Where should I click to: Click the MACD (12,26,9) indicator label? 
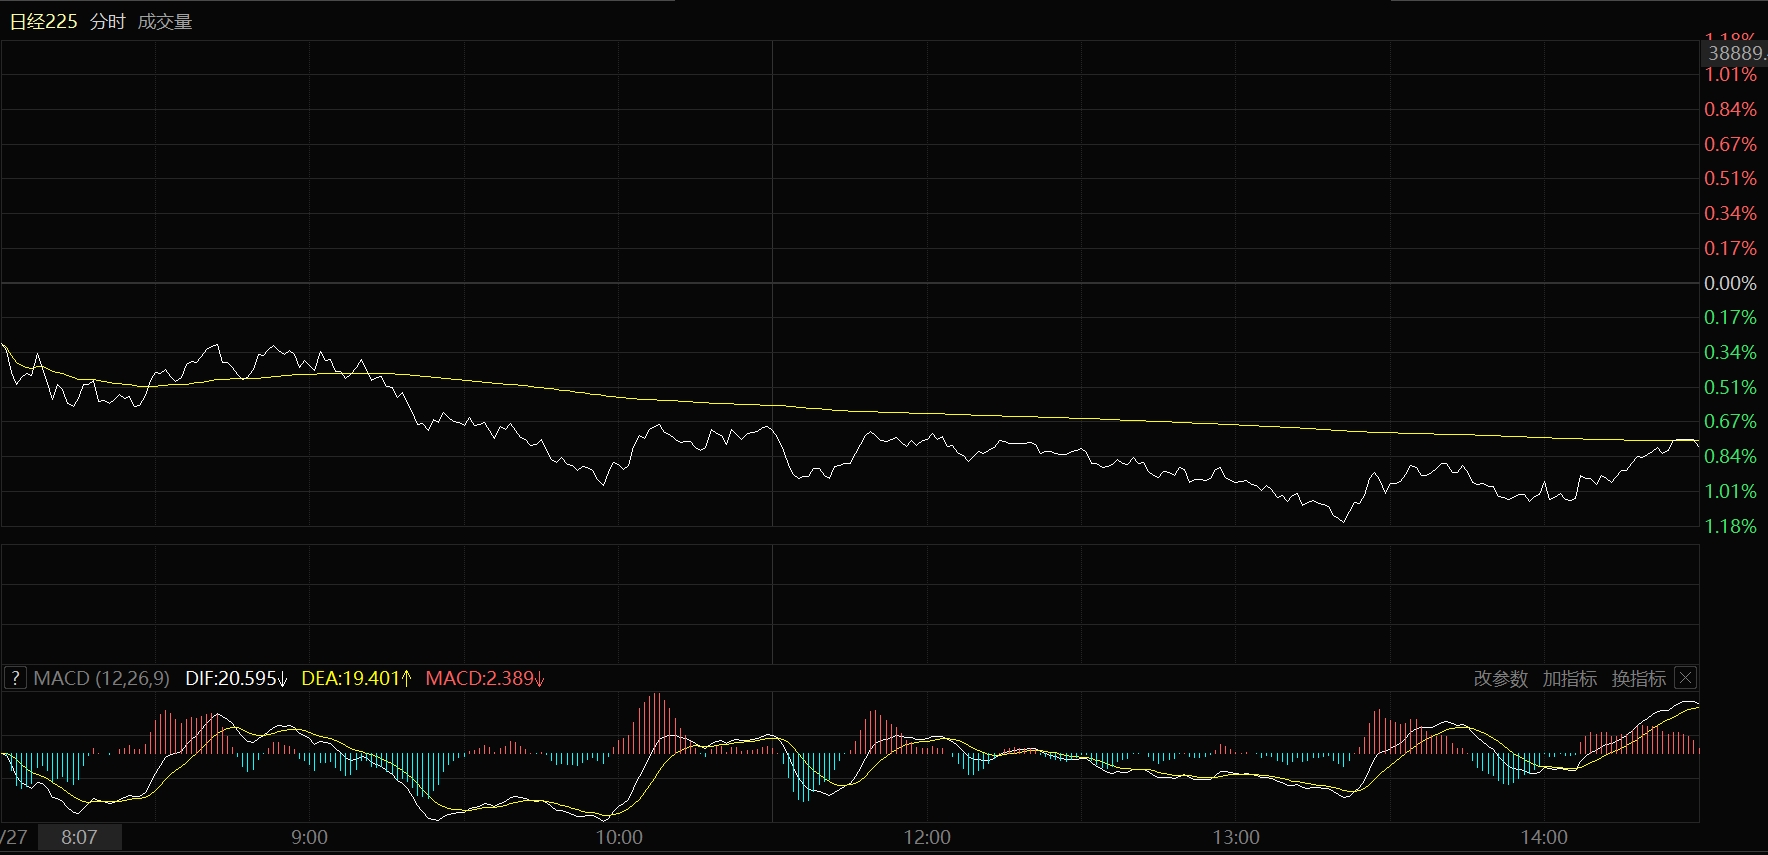pos(101,678)
